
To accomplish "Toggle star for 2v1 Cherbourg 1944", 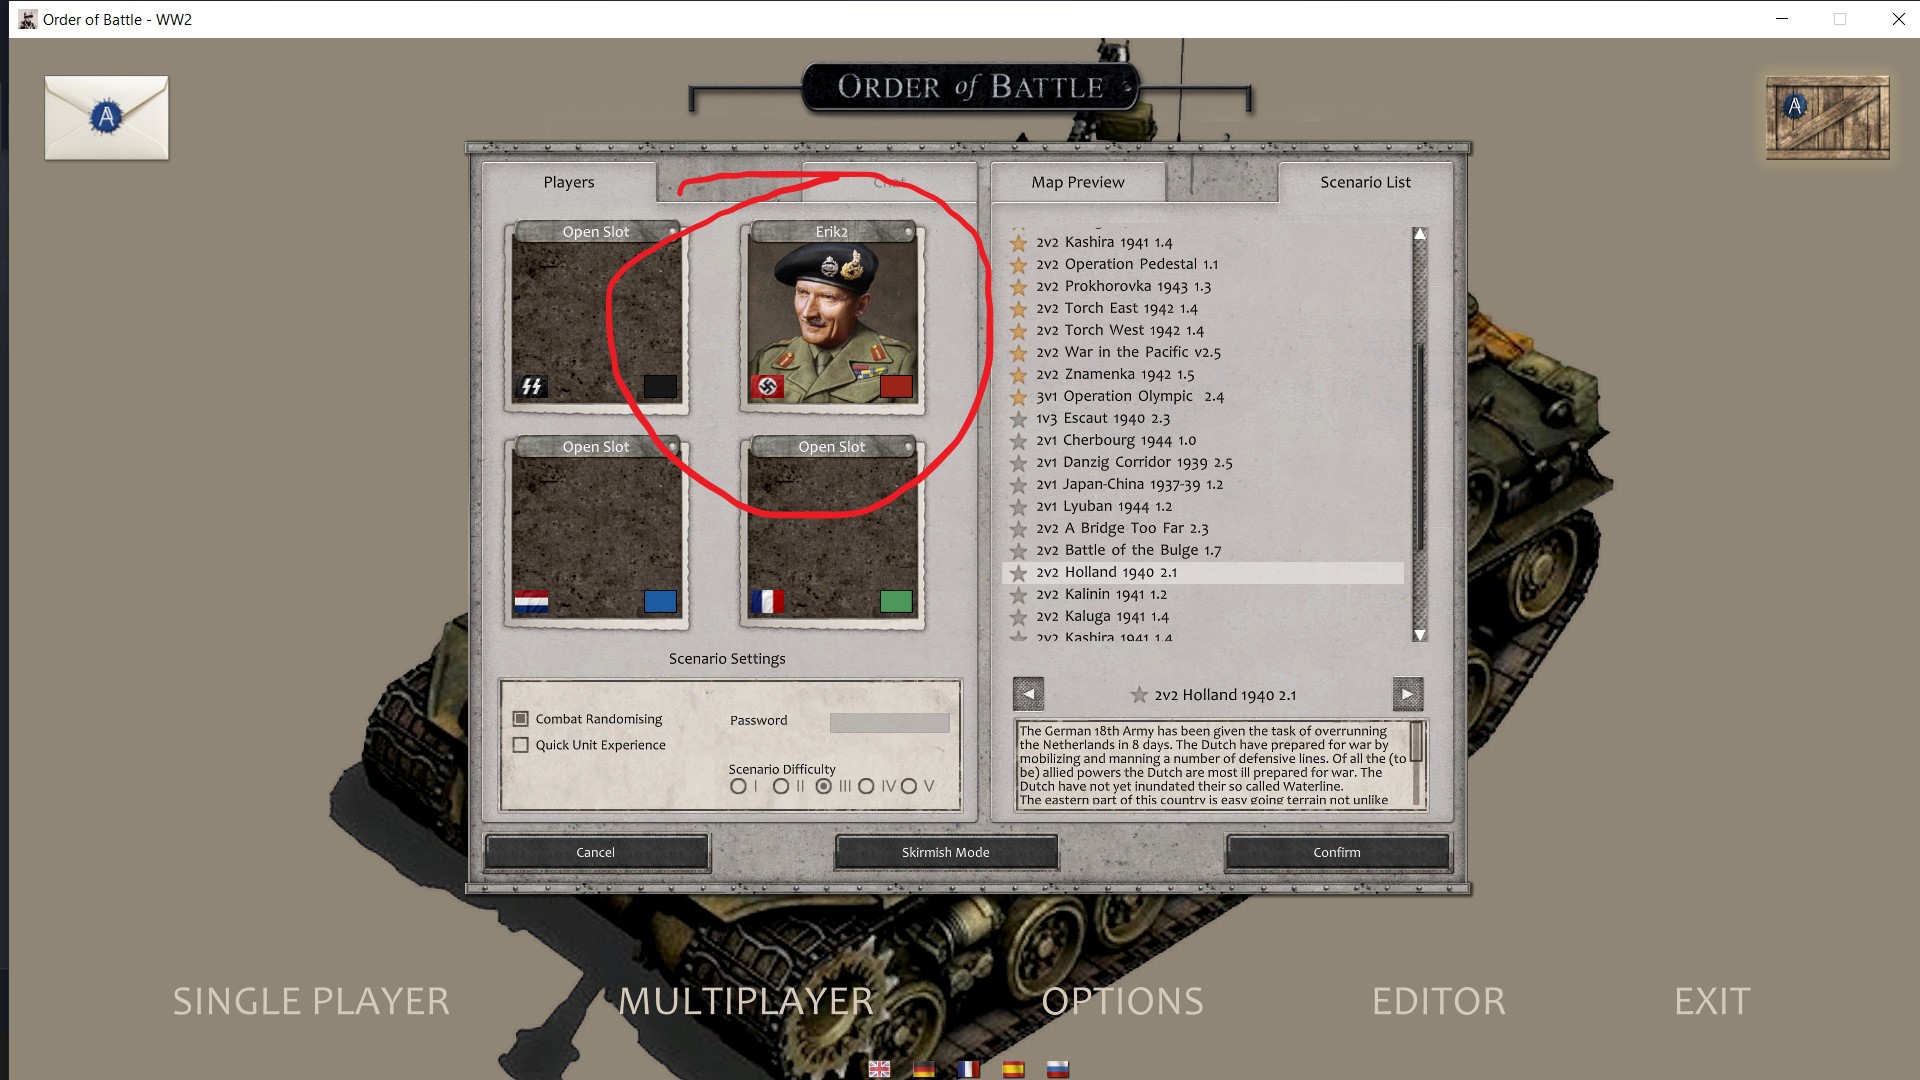I will pos(1018,440).
